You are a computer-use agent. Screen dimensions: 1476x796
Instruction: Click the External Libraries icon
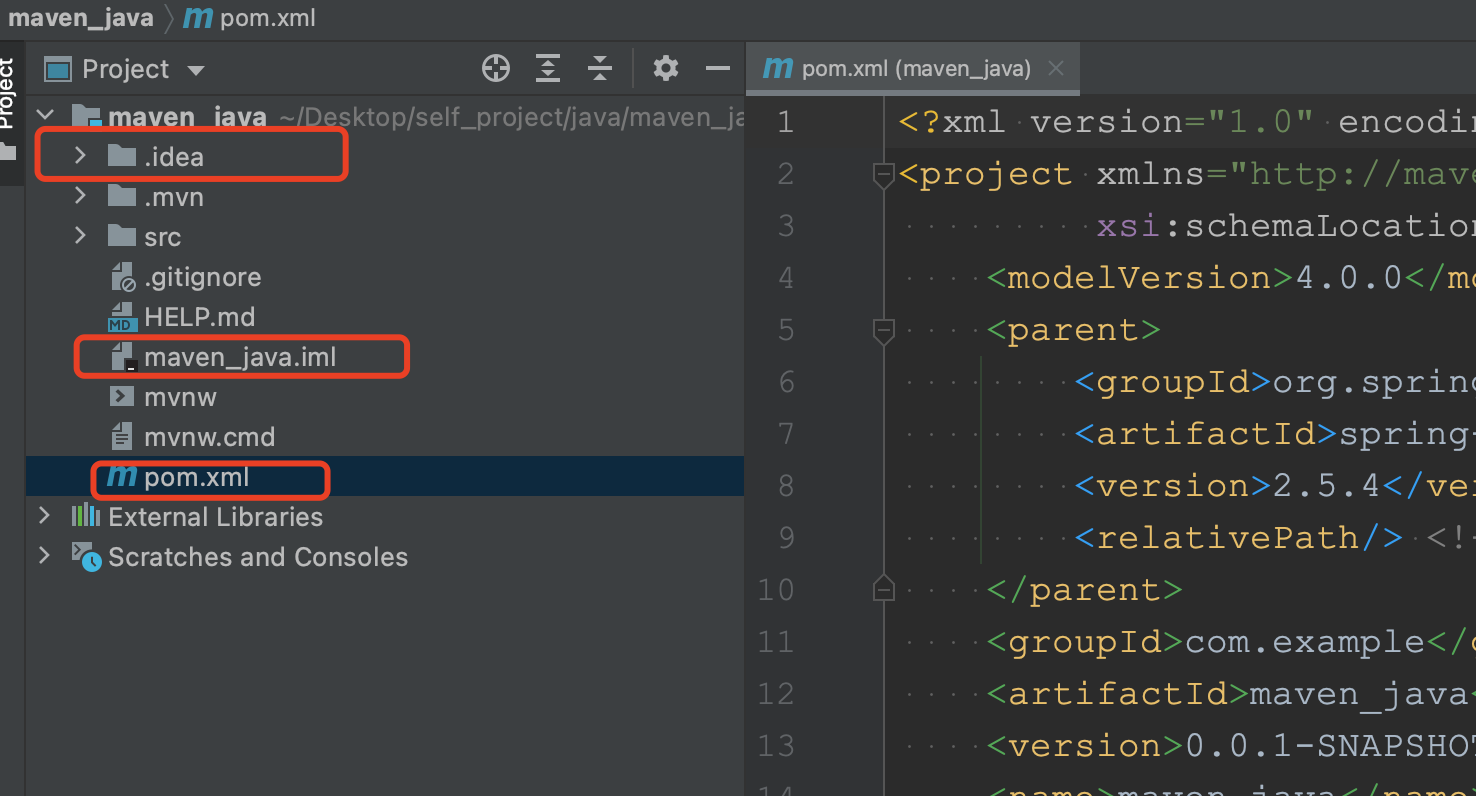pos(86,516)
